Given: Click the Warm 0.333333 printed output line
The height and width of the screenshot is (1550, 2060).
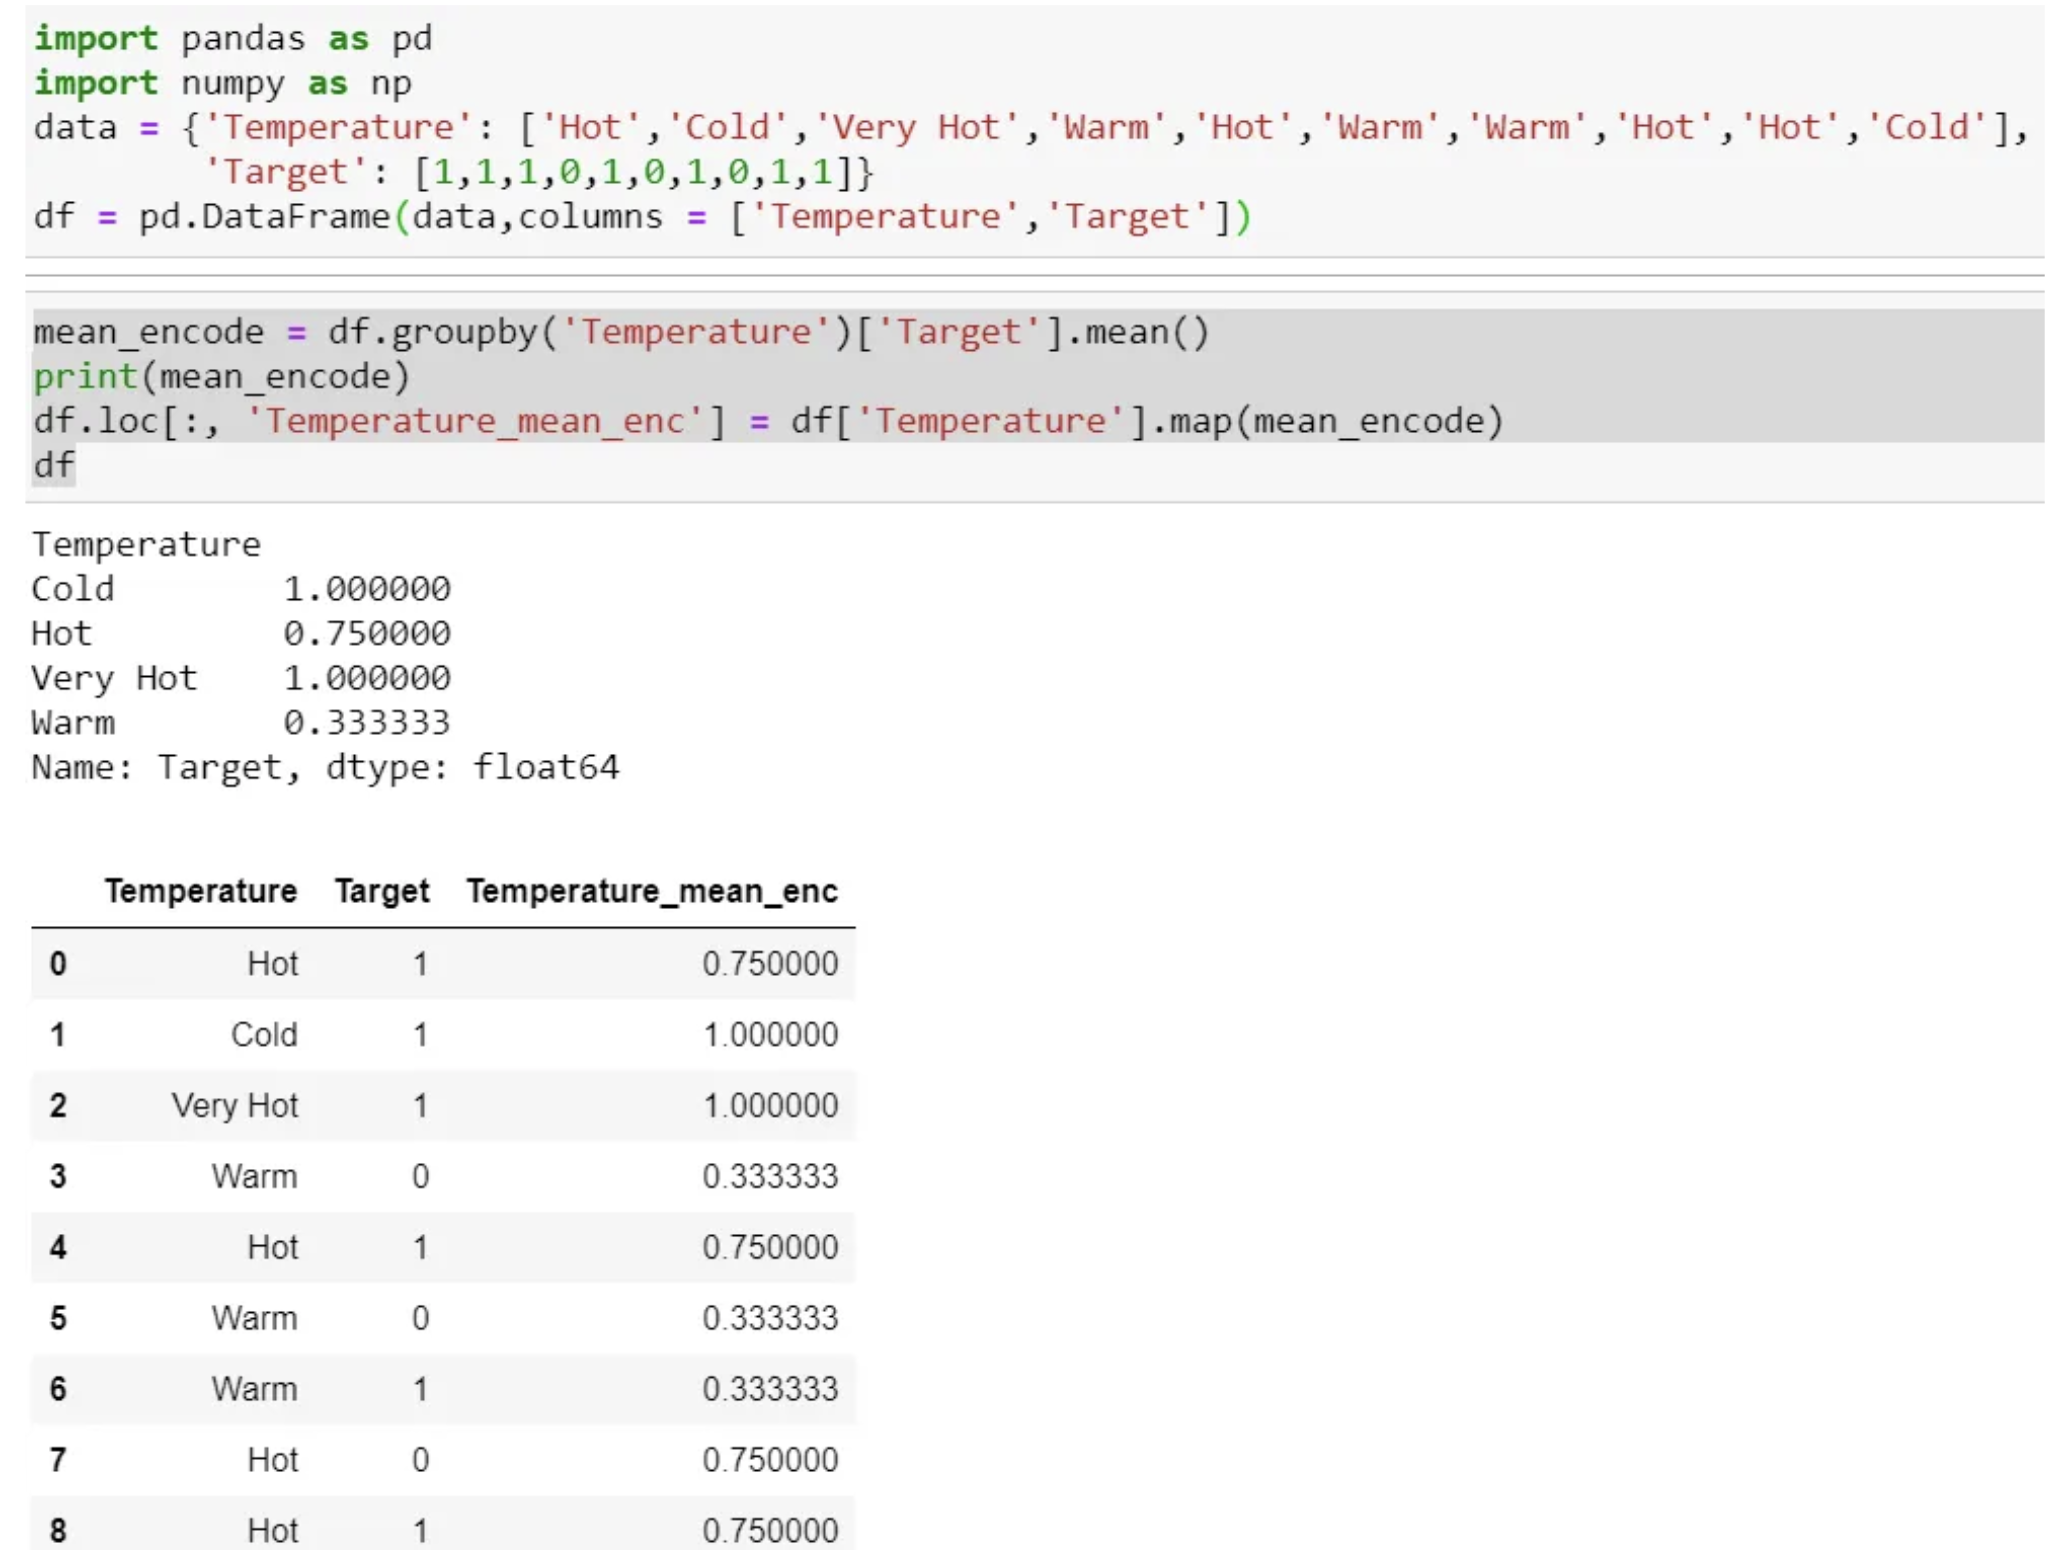Looking at the screenshot, I should [x=240, y=723].
